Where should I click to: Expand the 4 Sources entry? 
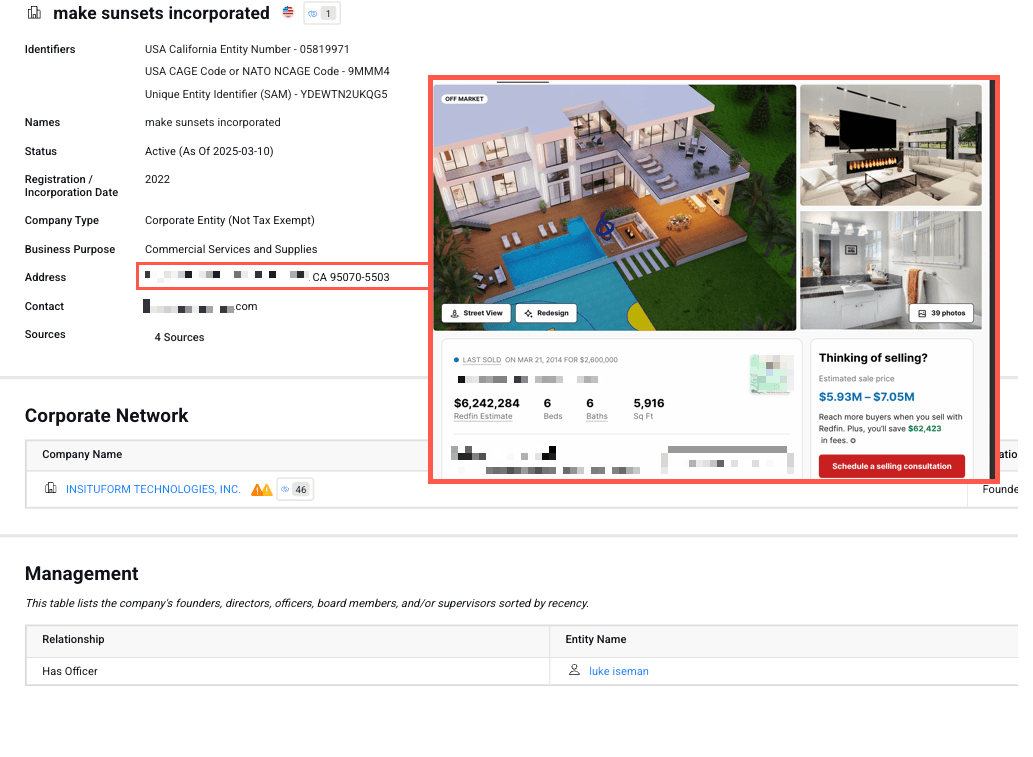[179, 338]
